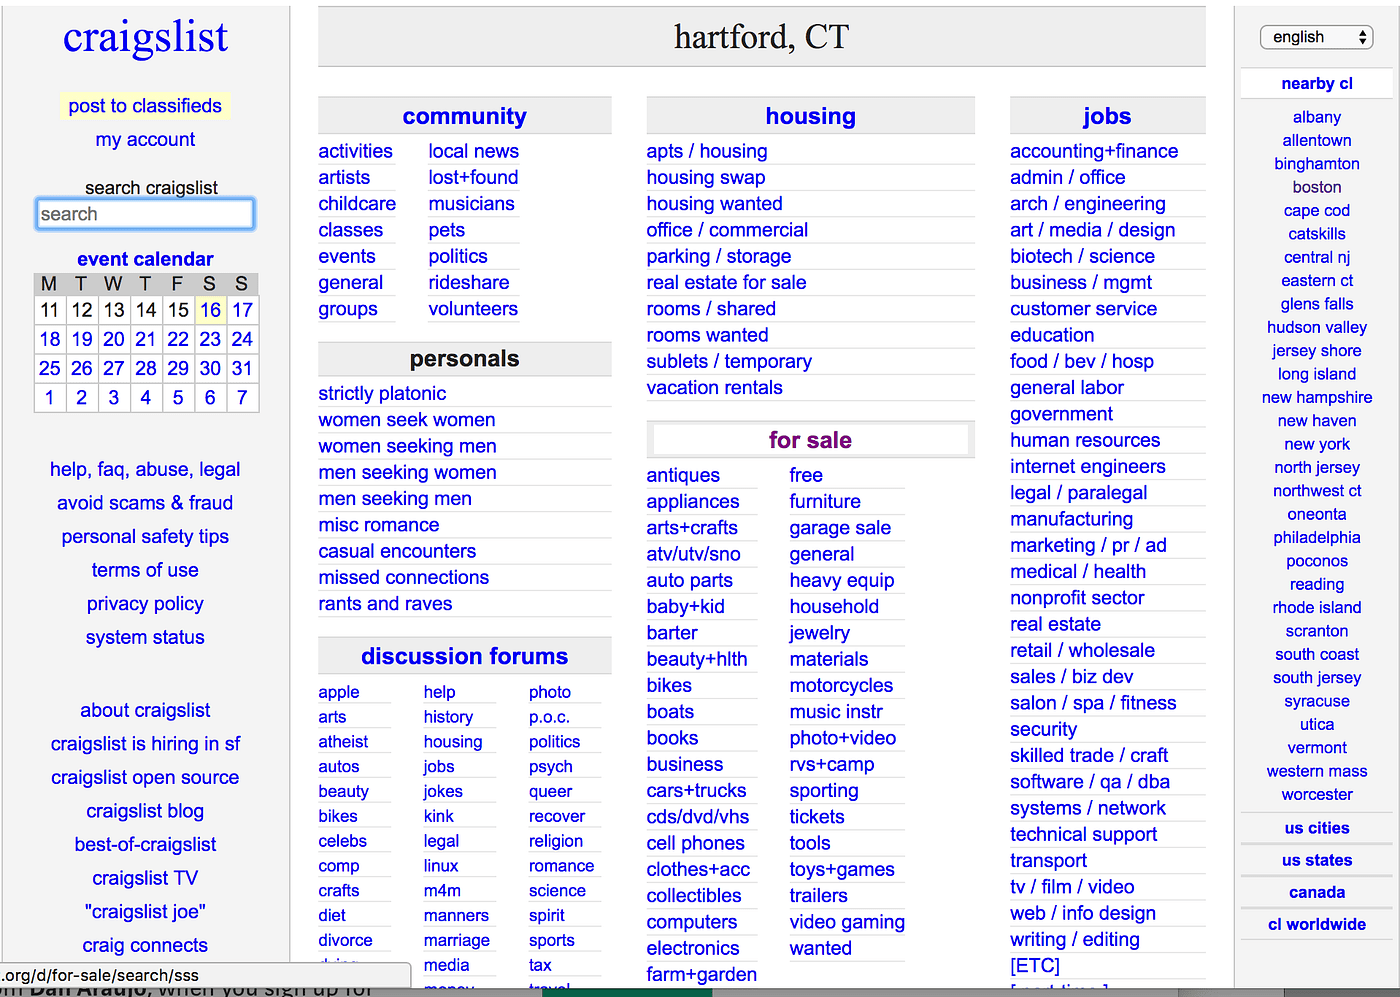Open the nearby cl heading
1400x997 pixels.
click(x=1317, y=84)
